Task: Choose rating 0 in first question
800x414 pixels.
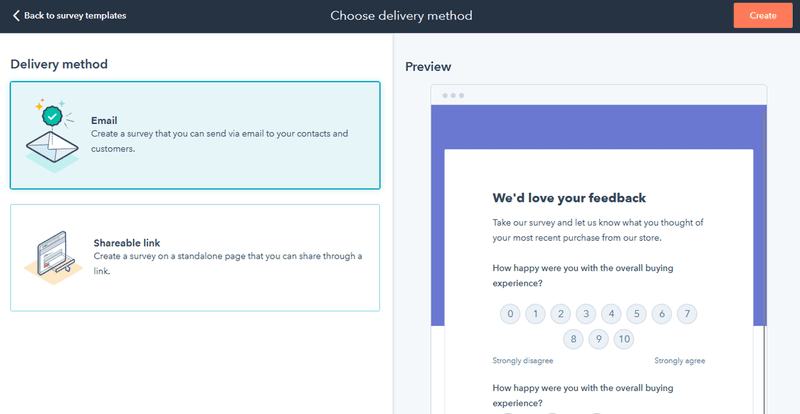Action: click(510, 314)
